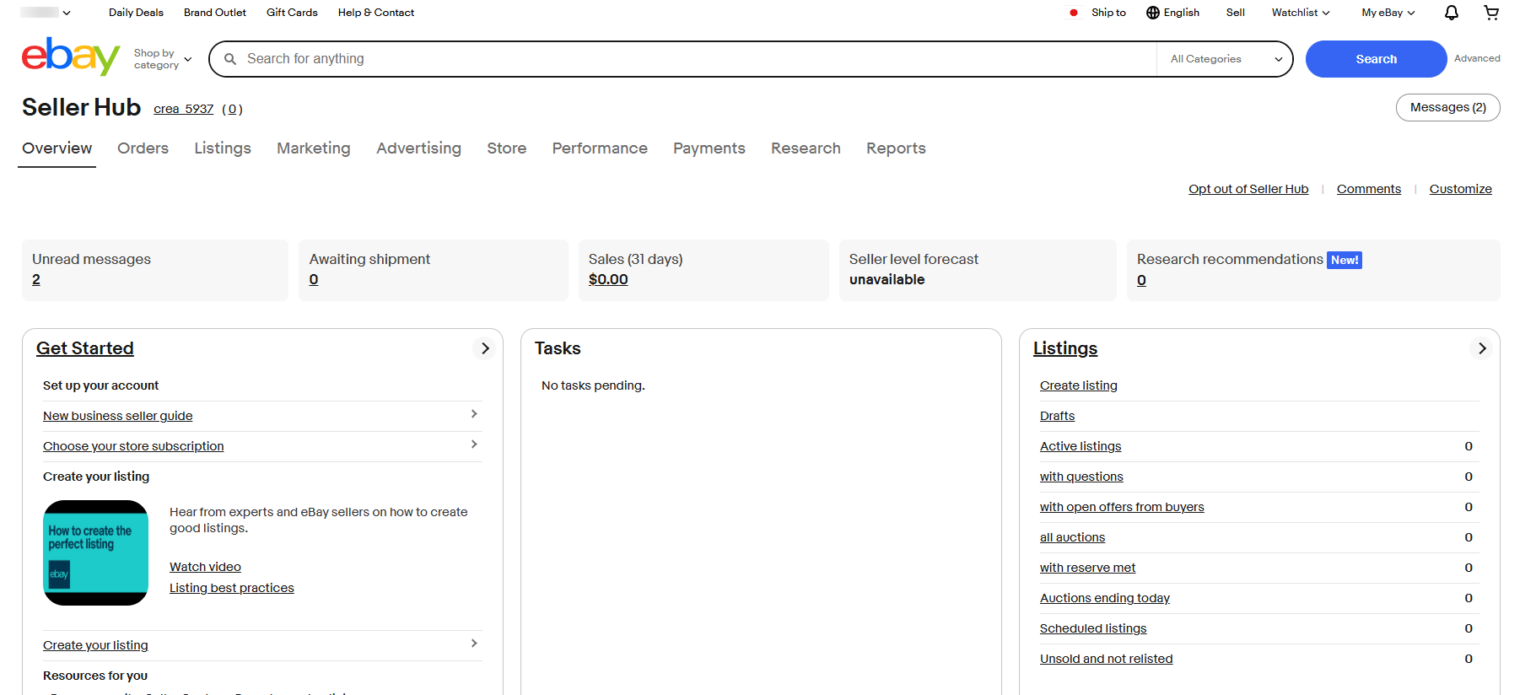Expand the My eBay menu
This screenshot has width=1536, height=695.
1388,13
